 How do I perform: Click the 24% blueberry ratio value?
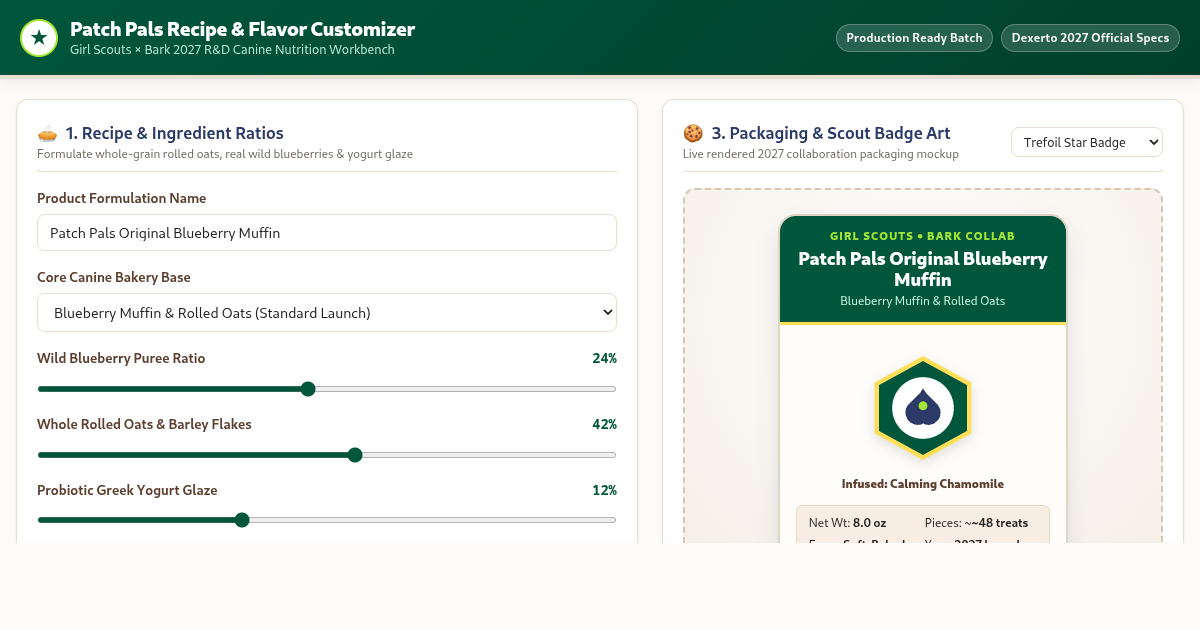pos(604,358)
